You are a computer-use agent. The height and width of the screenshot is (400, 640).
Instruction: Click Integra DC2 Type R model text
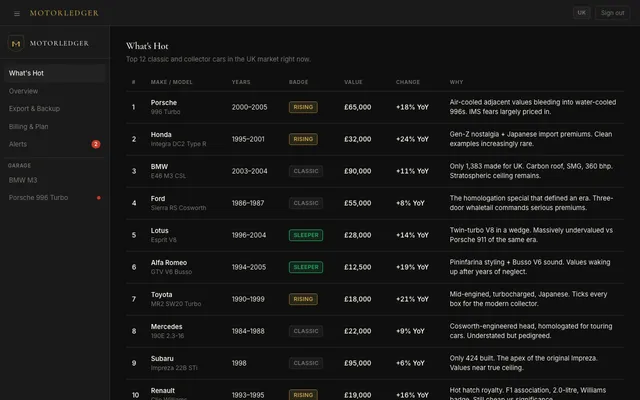pos(178,144)
